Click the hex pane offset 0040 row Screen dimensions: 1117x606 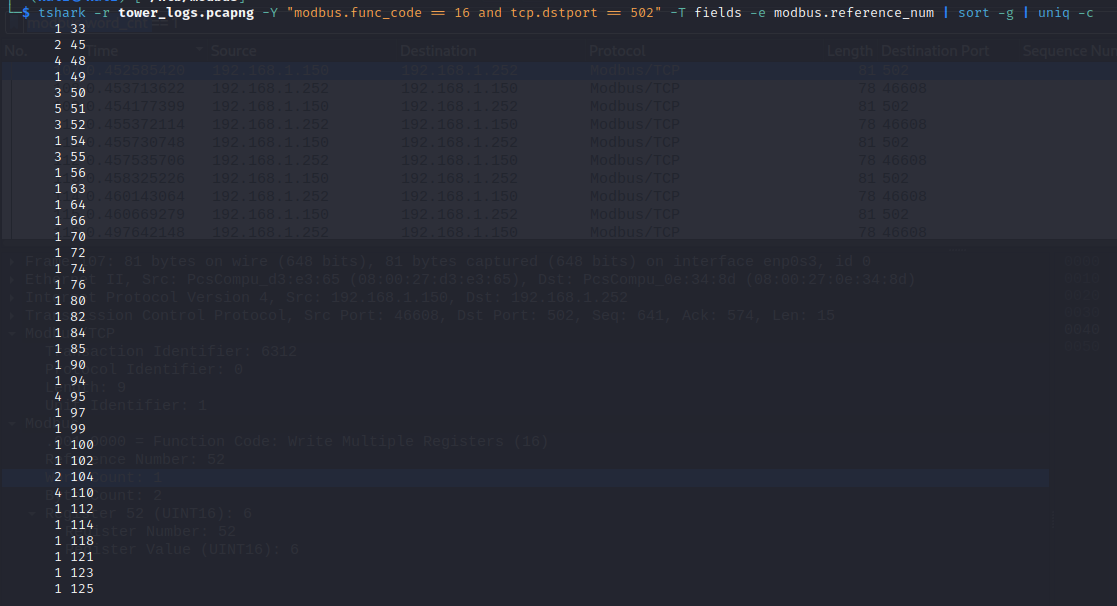1082,328
